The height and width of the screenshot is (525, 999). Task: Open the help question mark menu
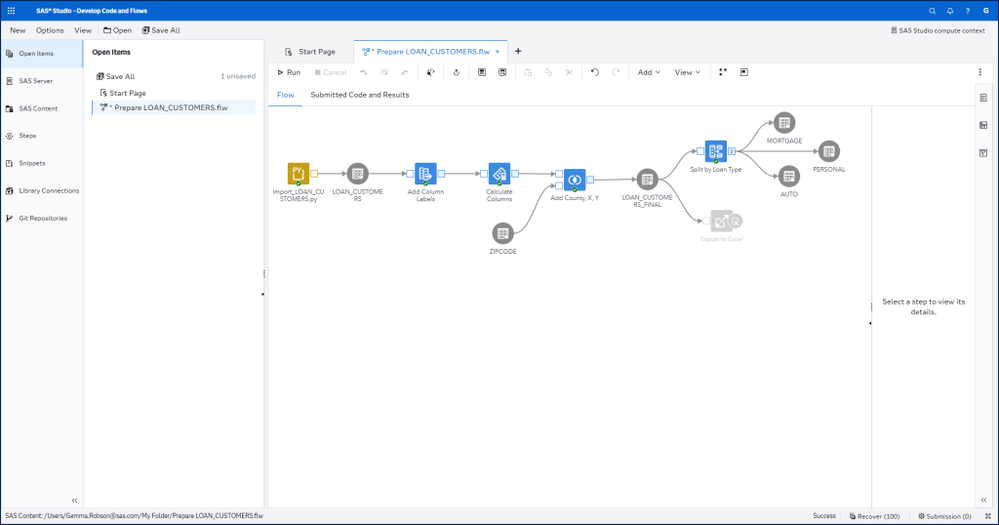[968, 11]
